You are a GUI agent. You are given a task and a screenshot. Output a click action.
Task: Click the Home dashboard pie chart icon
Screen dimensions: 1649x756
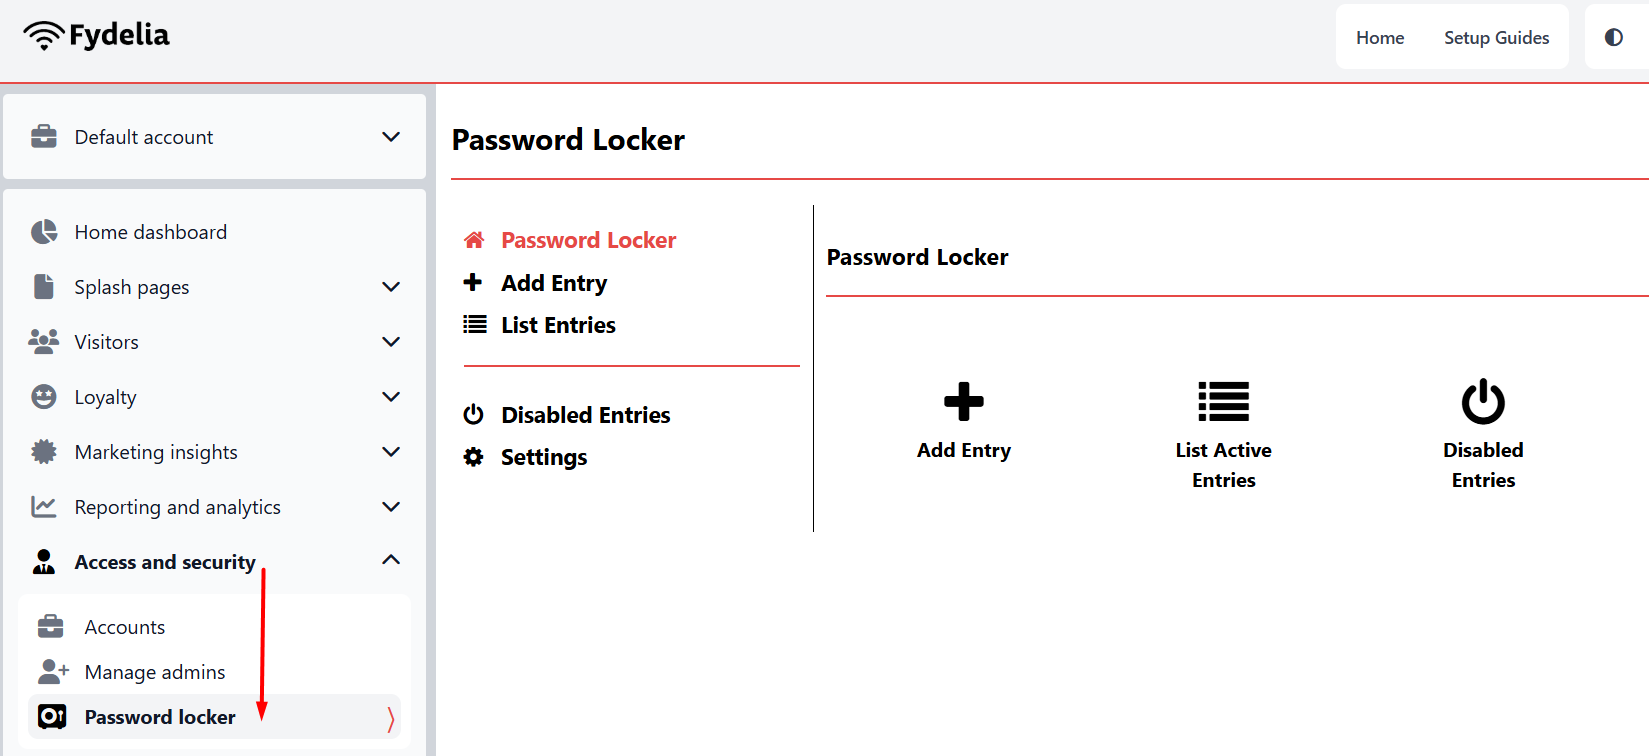coord(44,232)
